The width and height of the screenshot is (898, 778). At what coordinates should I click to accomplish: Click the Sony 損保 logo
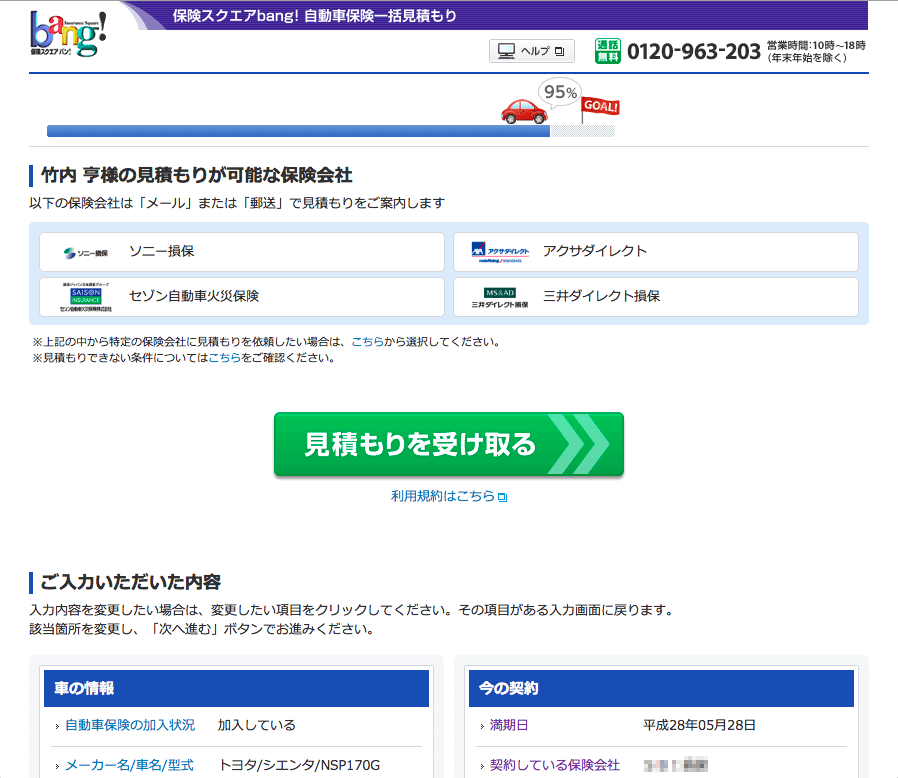86,253
